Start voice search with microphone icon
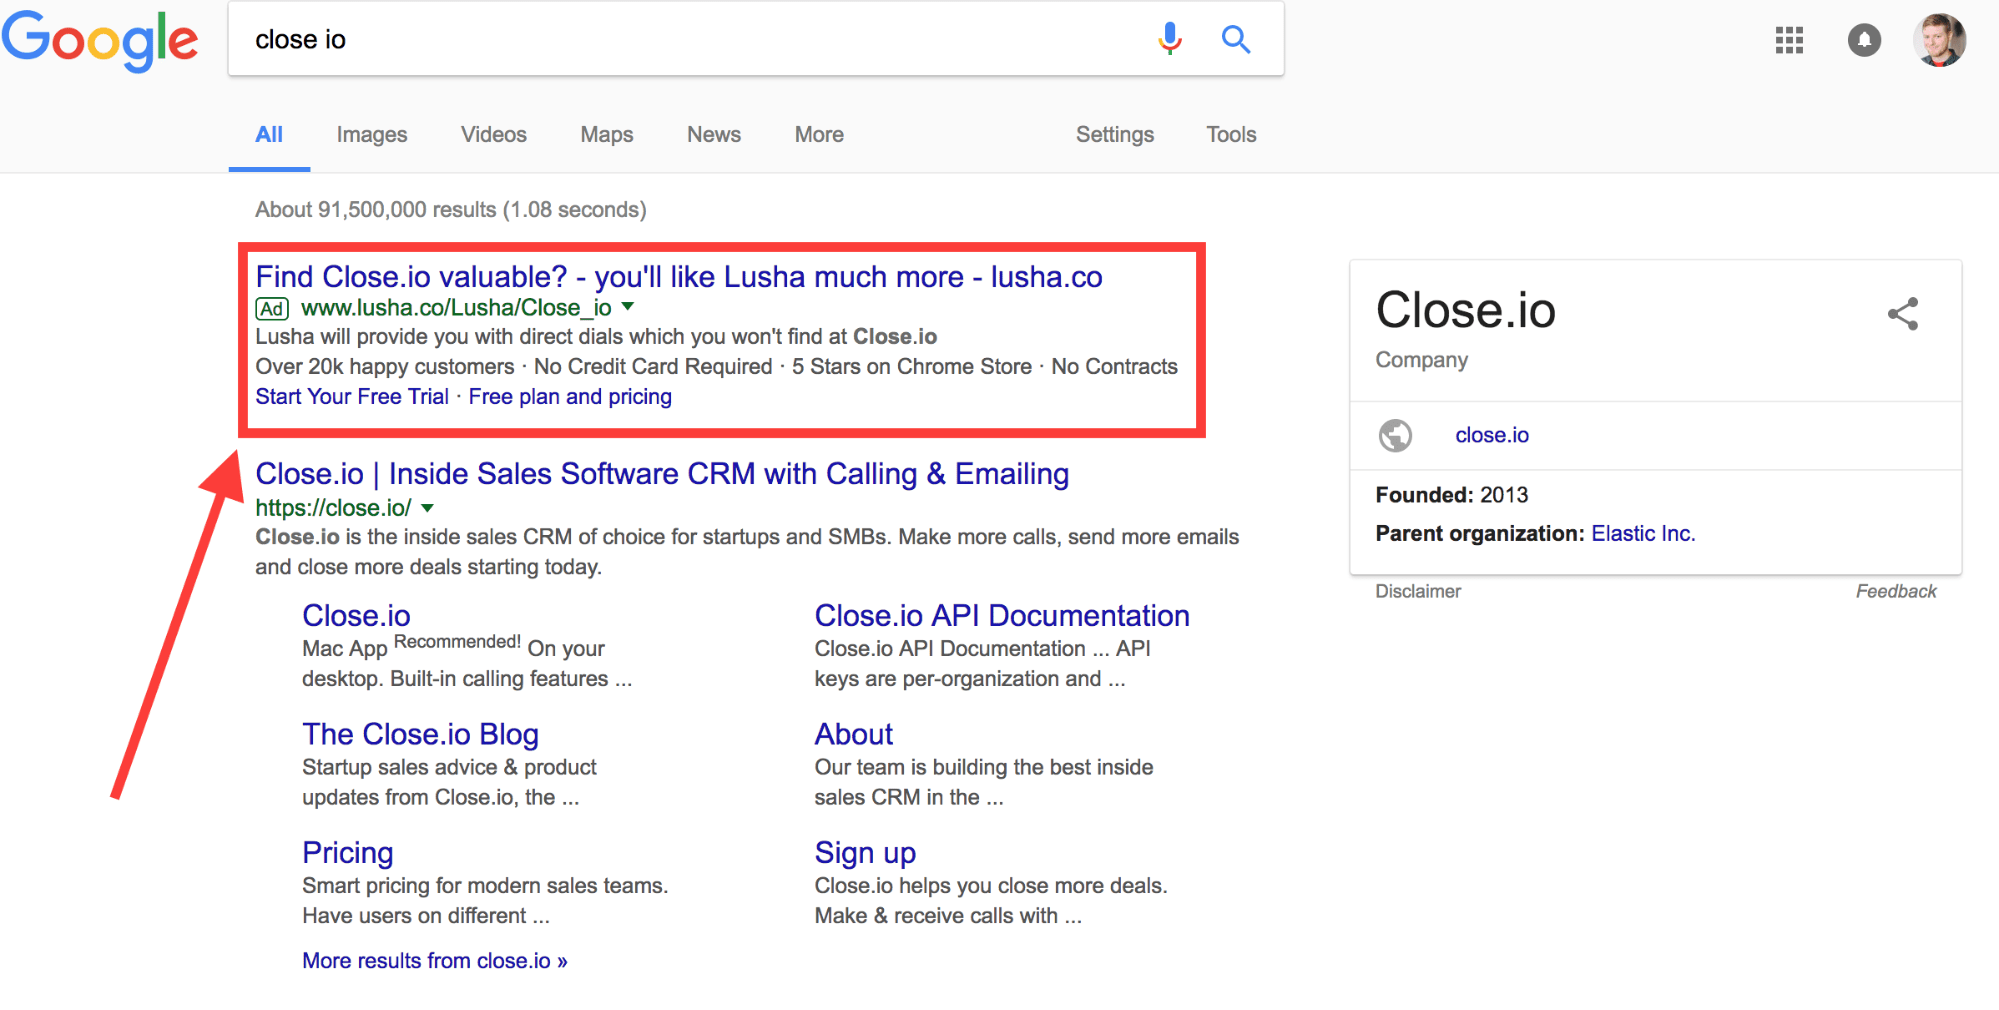The image size is (1999, 1010). click(1169, 39)
